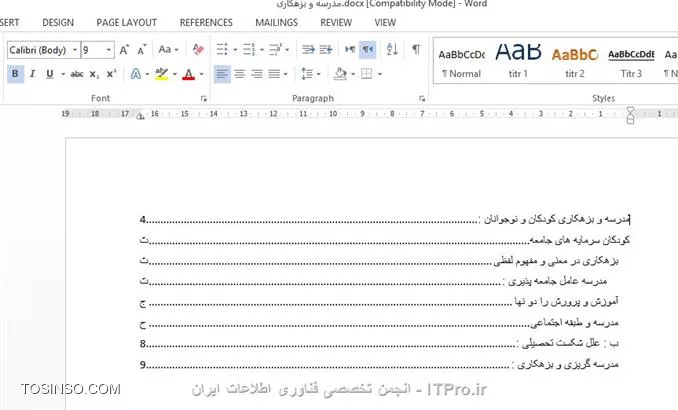Toggle Bold formatting
The image size is (678, 410).
tap(15, 74)
